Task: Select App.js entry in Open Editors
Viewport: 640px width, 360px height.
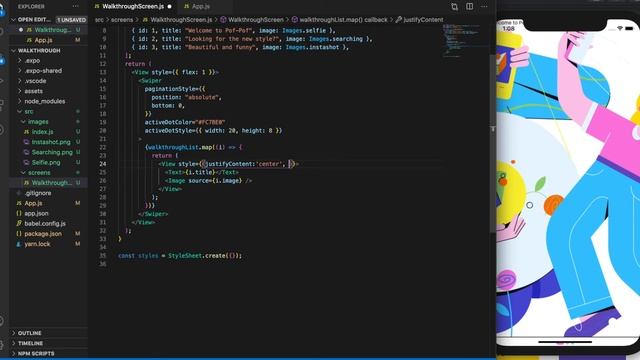Action: tap(43, 40)
